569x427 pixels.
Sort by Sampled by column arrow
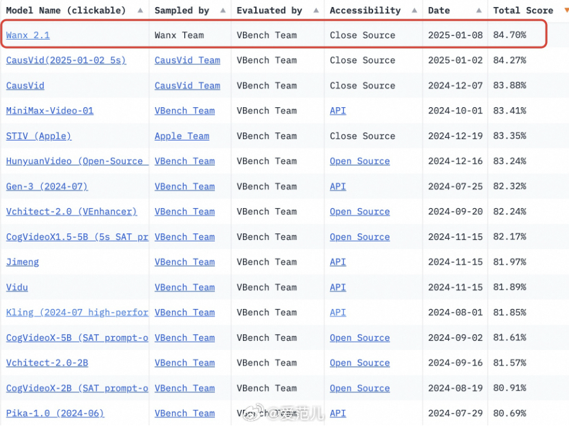coord(223,11)
